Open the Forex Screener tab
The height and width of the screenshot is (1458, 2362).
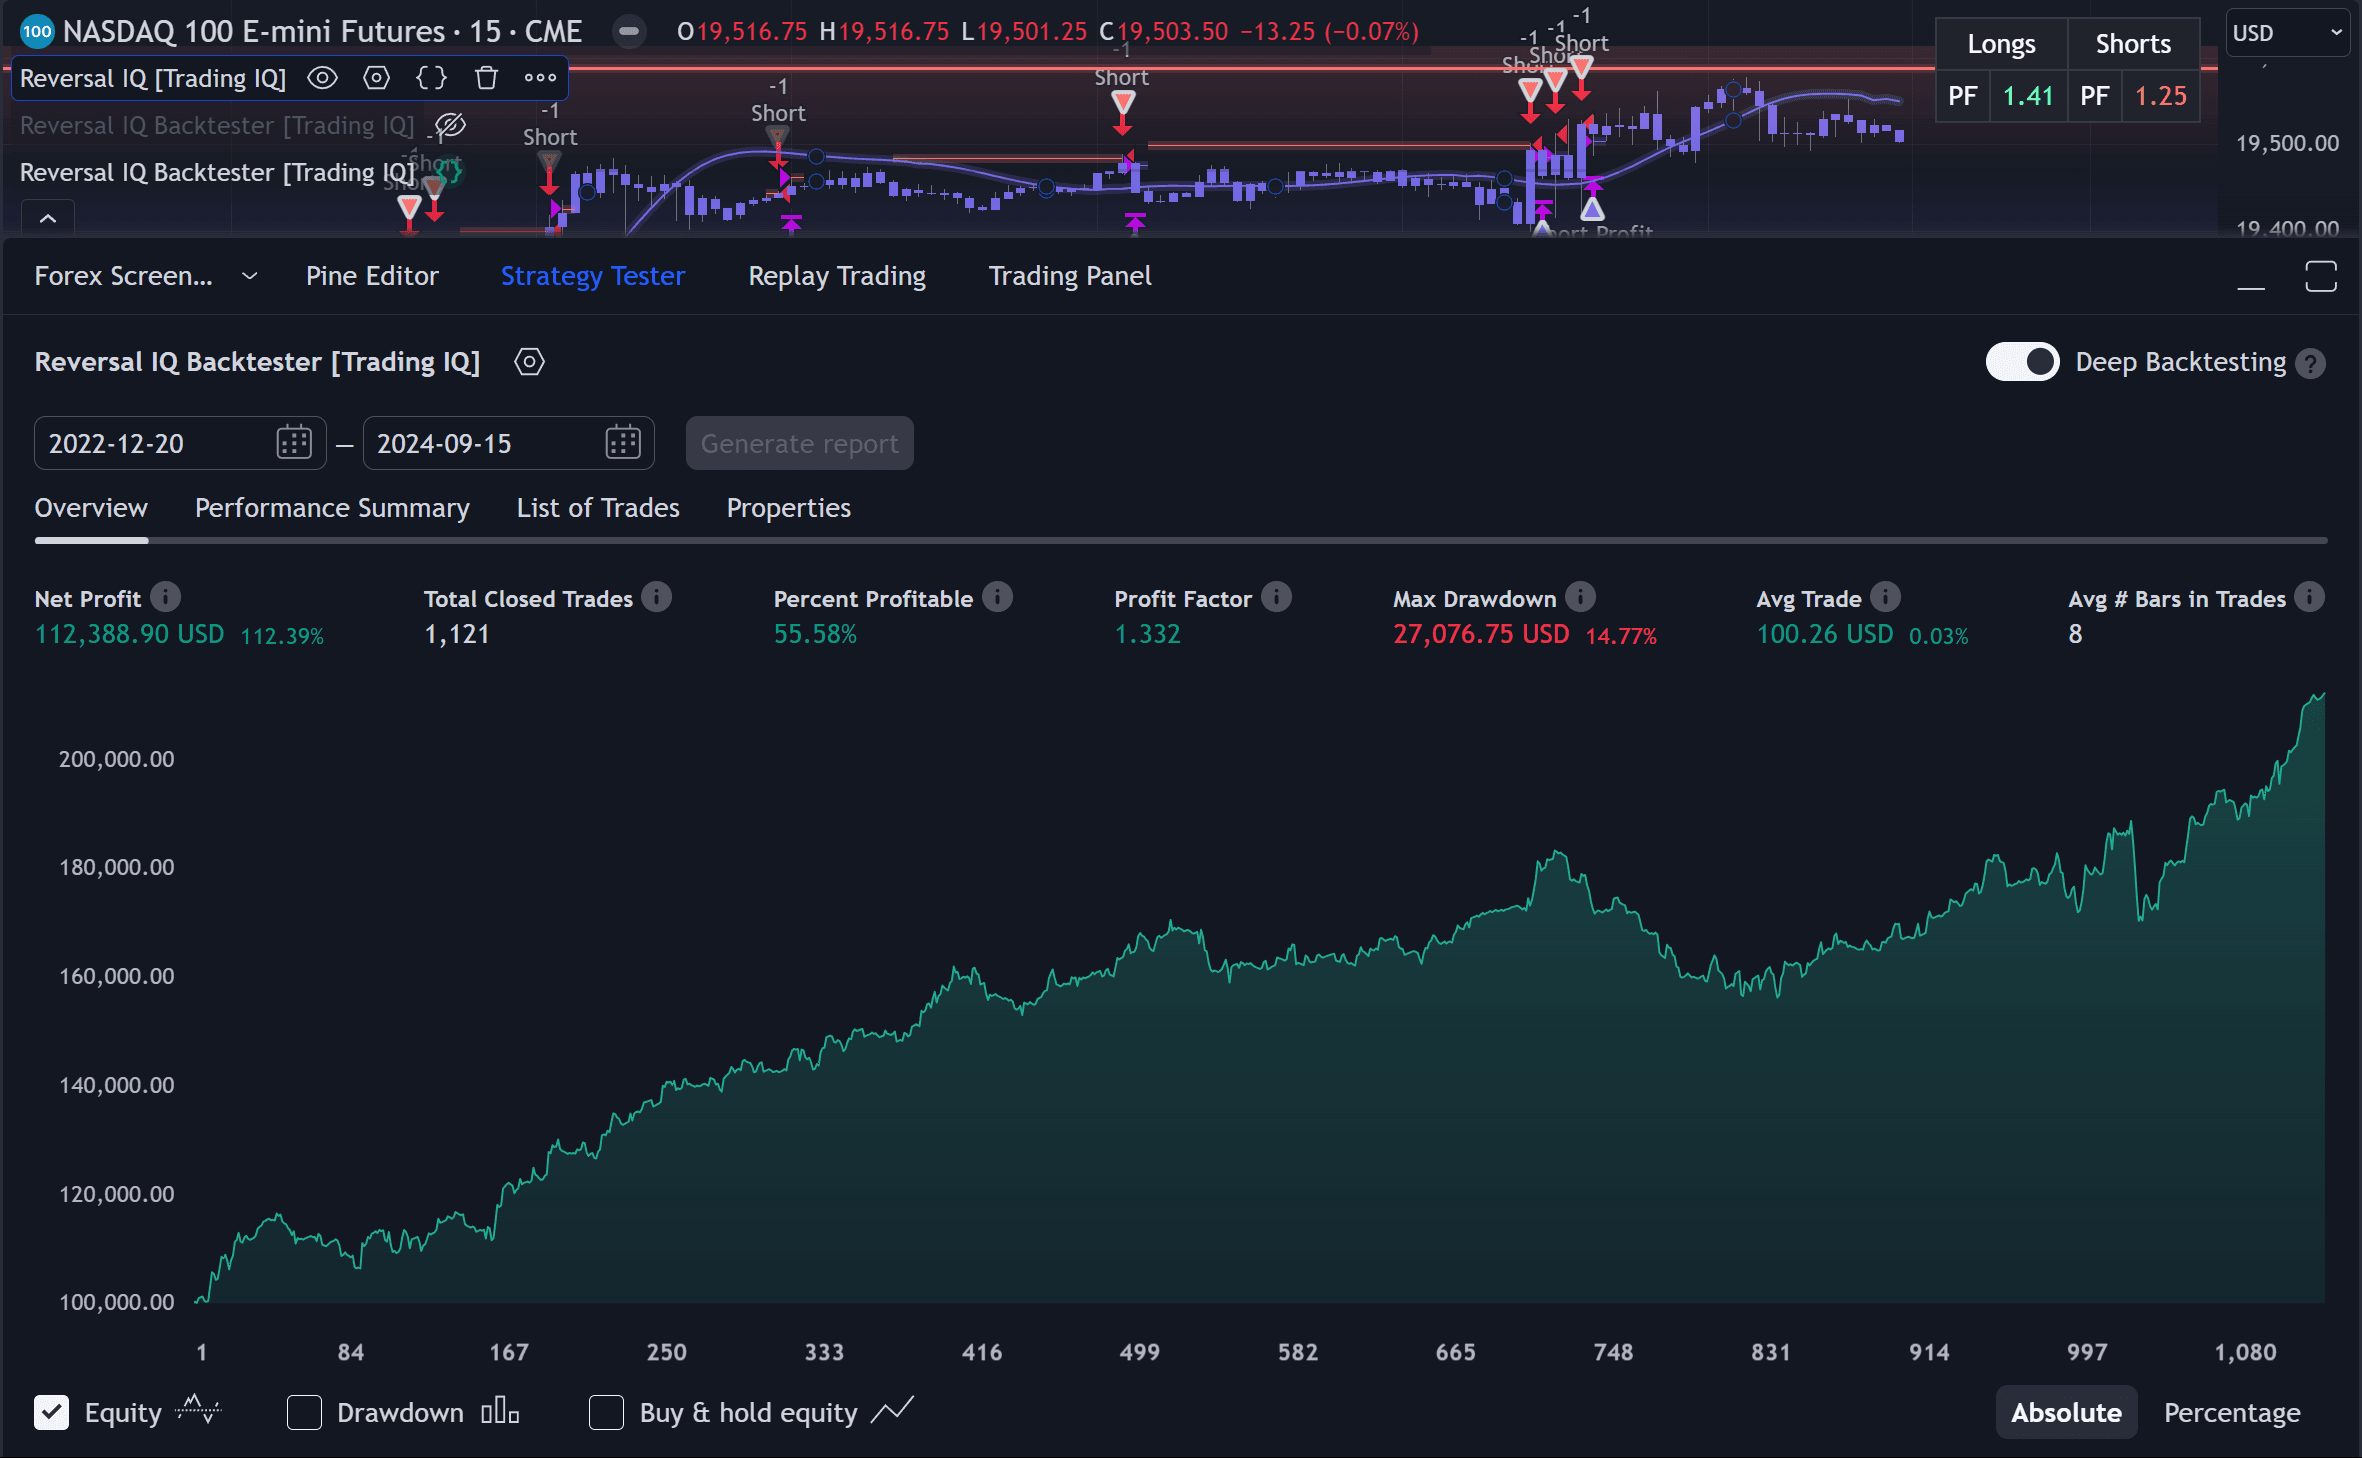tap(124, 276)
